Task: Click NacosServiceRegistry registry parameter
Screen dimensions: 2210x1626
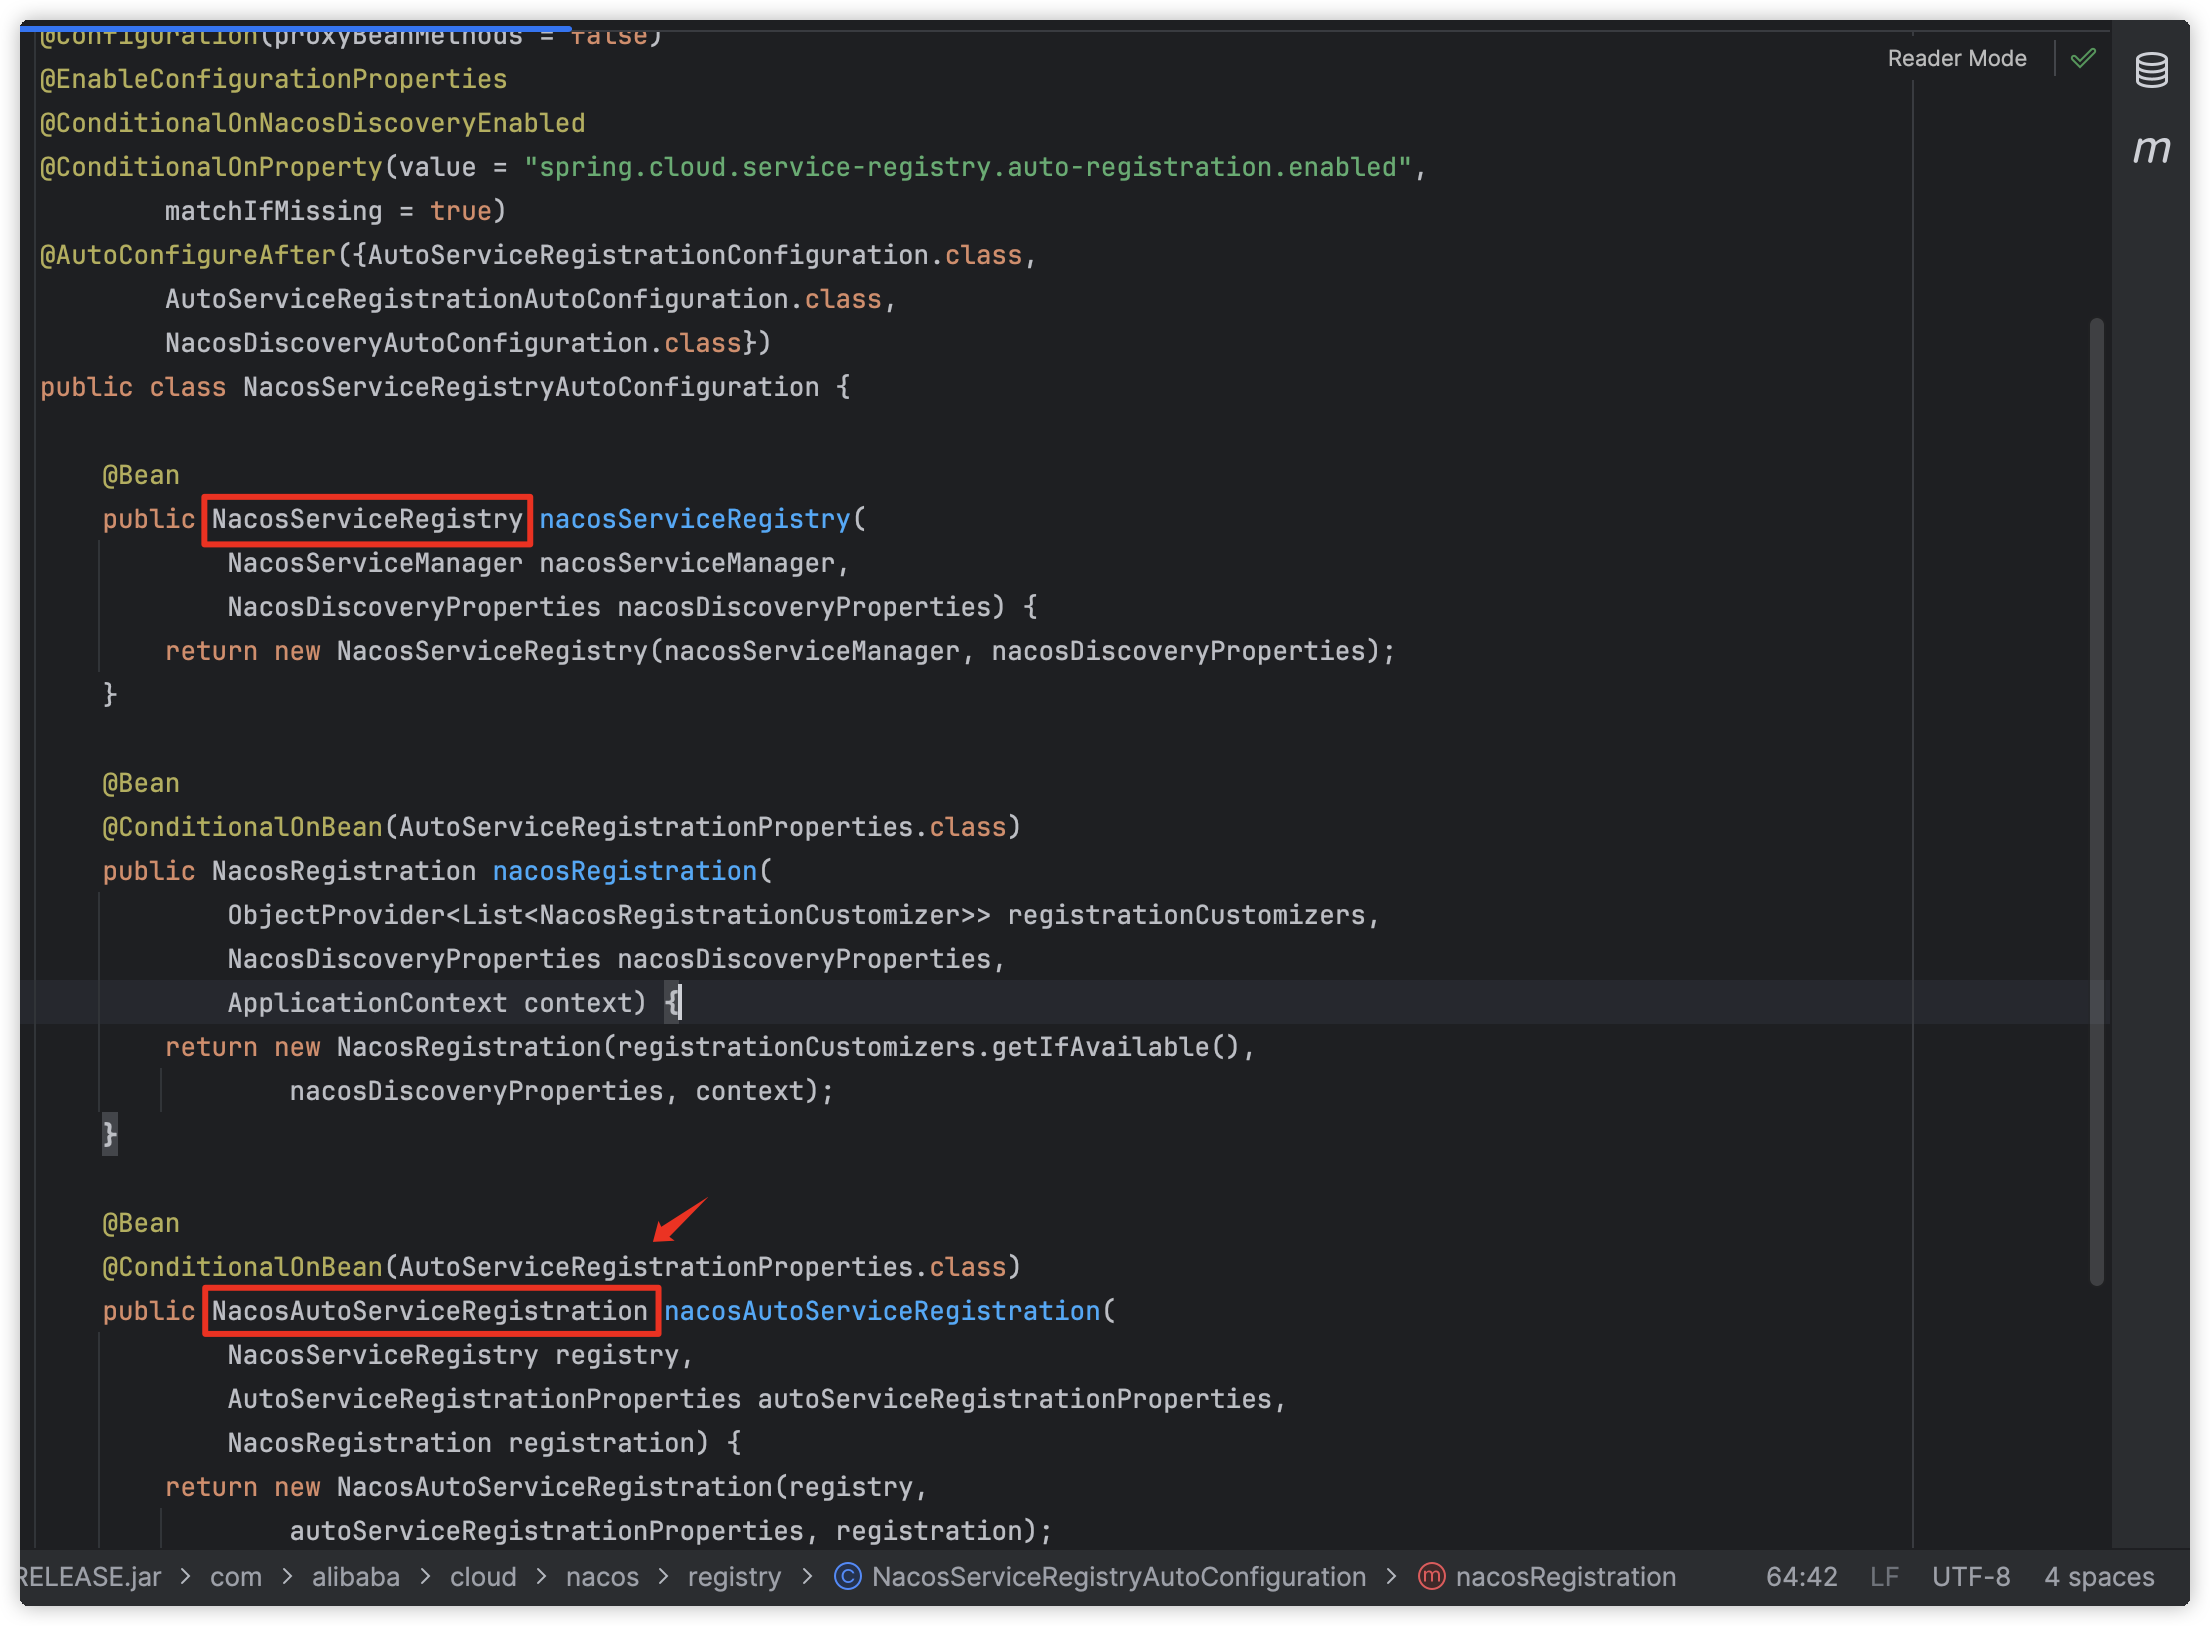Action: (x=453, y=1354)
